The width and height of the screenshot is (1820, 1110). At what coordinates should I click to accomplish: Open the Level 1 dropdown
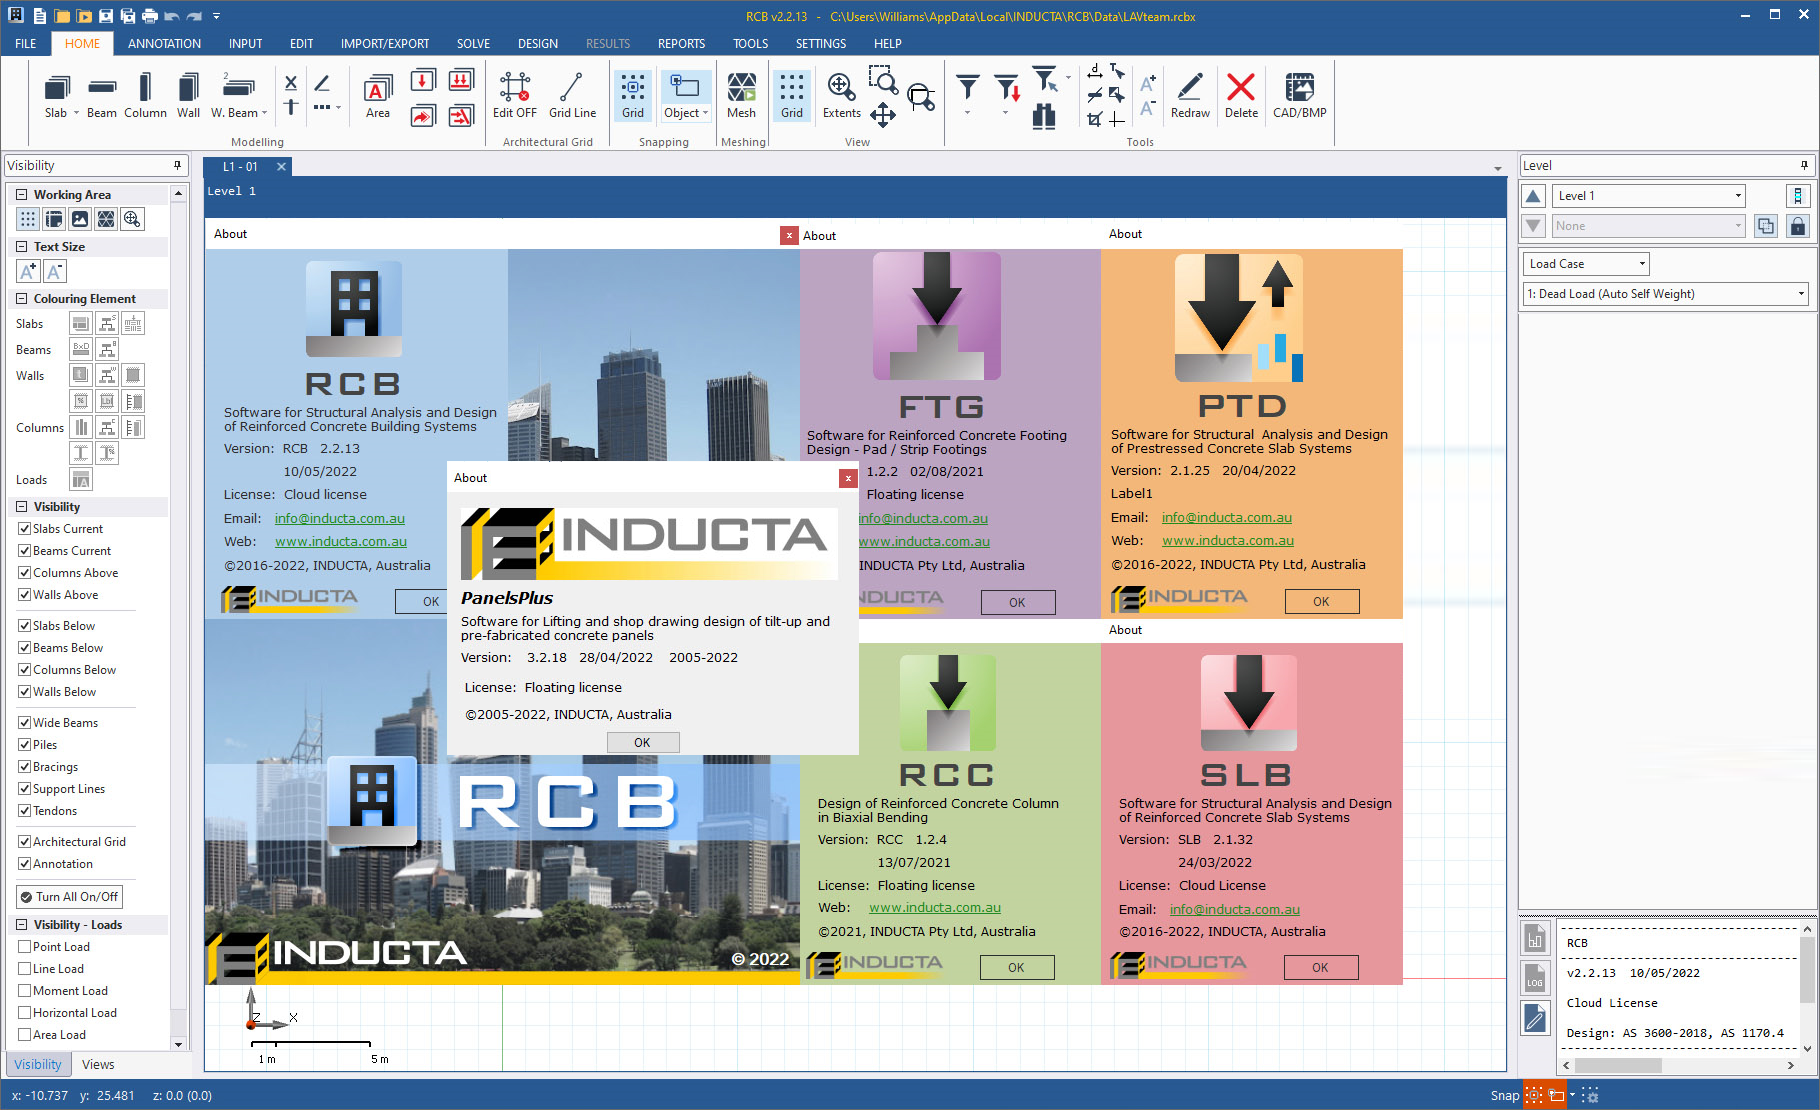(1650, 196)
